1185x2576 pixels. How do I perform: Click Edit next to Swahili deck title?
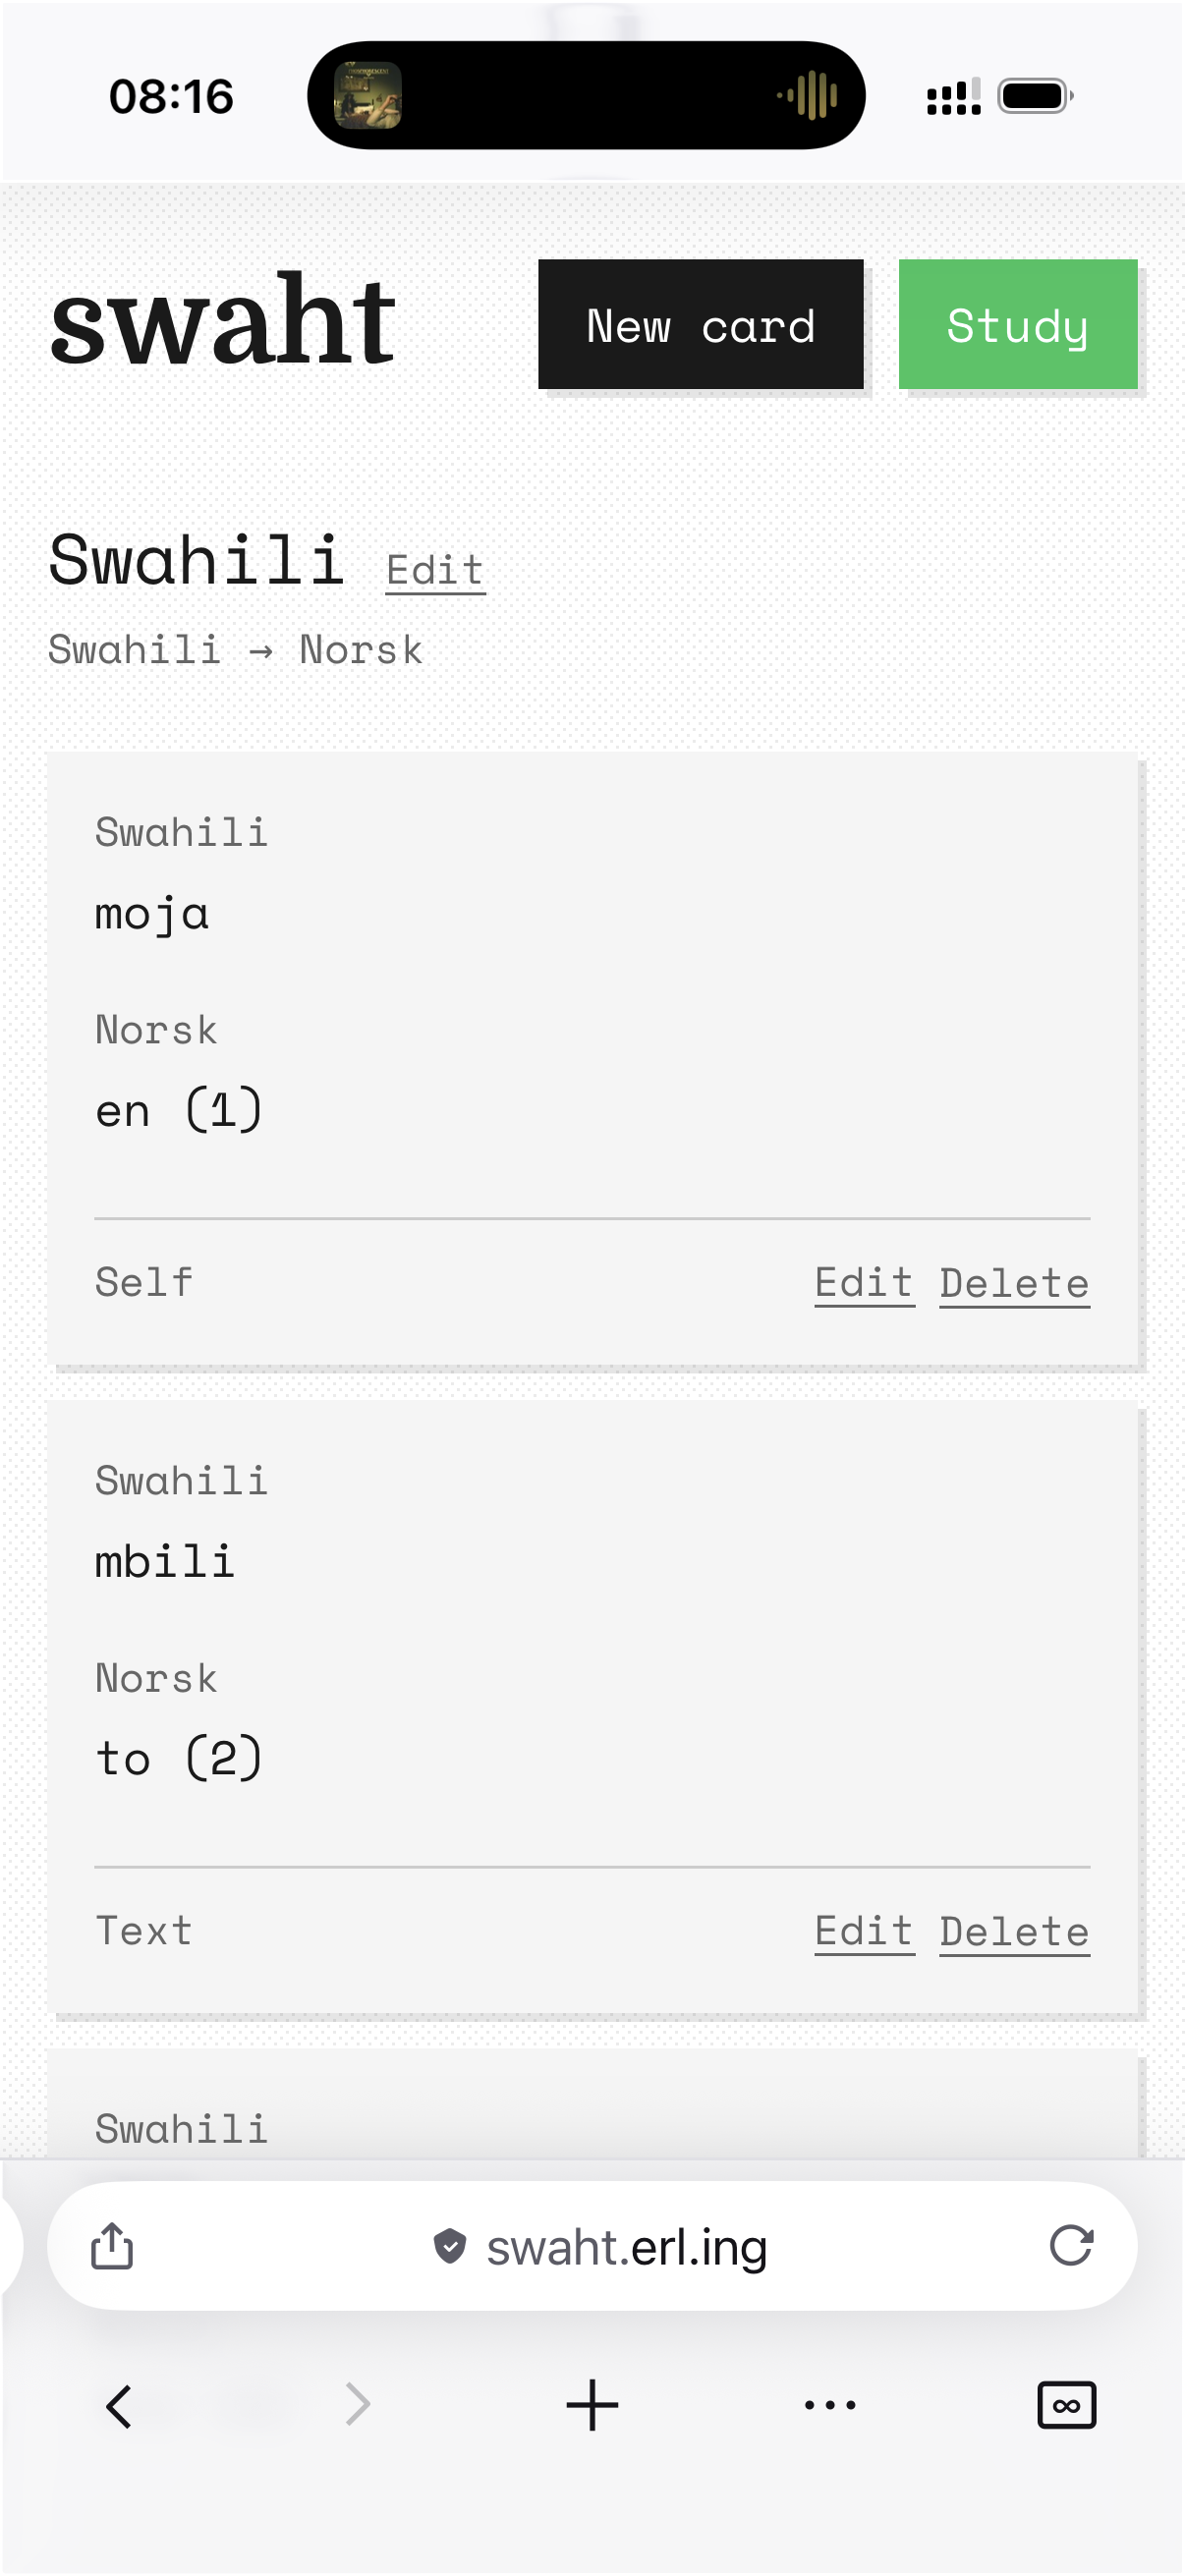(435, 571)
